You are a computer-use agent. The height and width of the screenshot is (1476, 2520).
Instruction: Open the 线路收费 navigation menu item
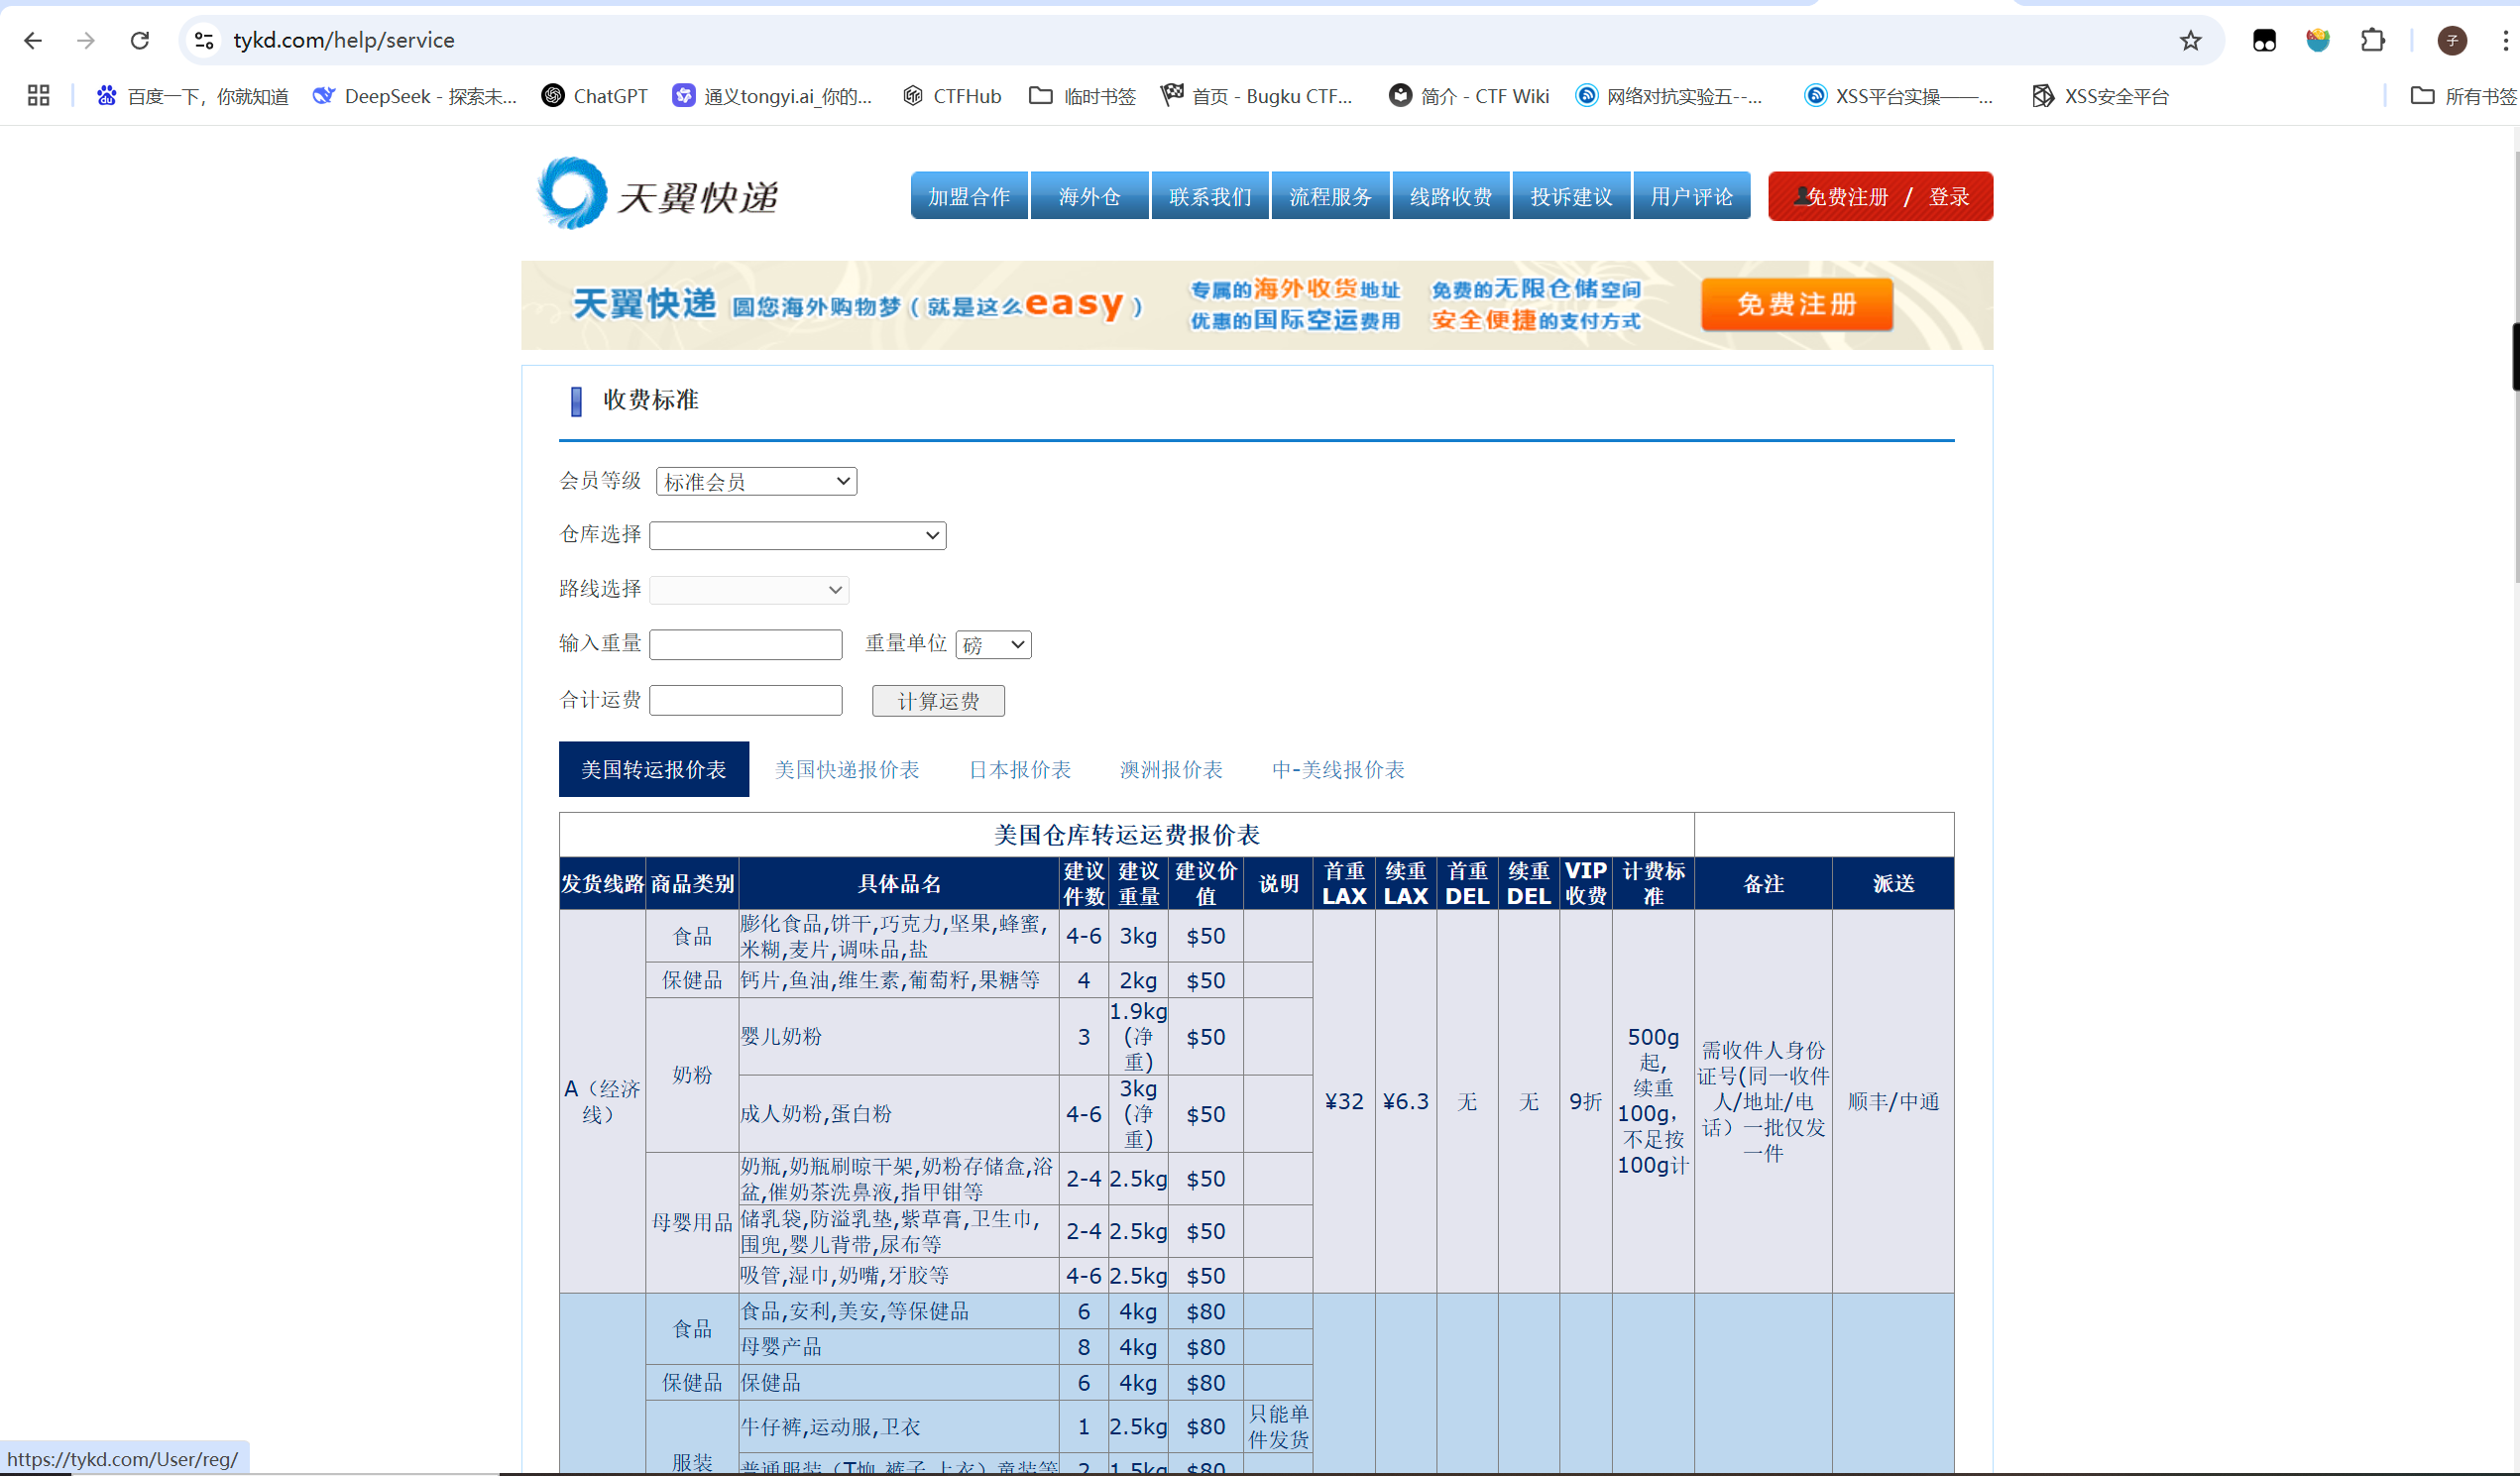click(x=1450, y=196)
